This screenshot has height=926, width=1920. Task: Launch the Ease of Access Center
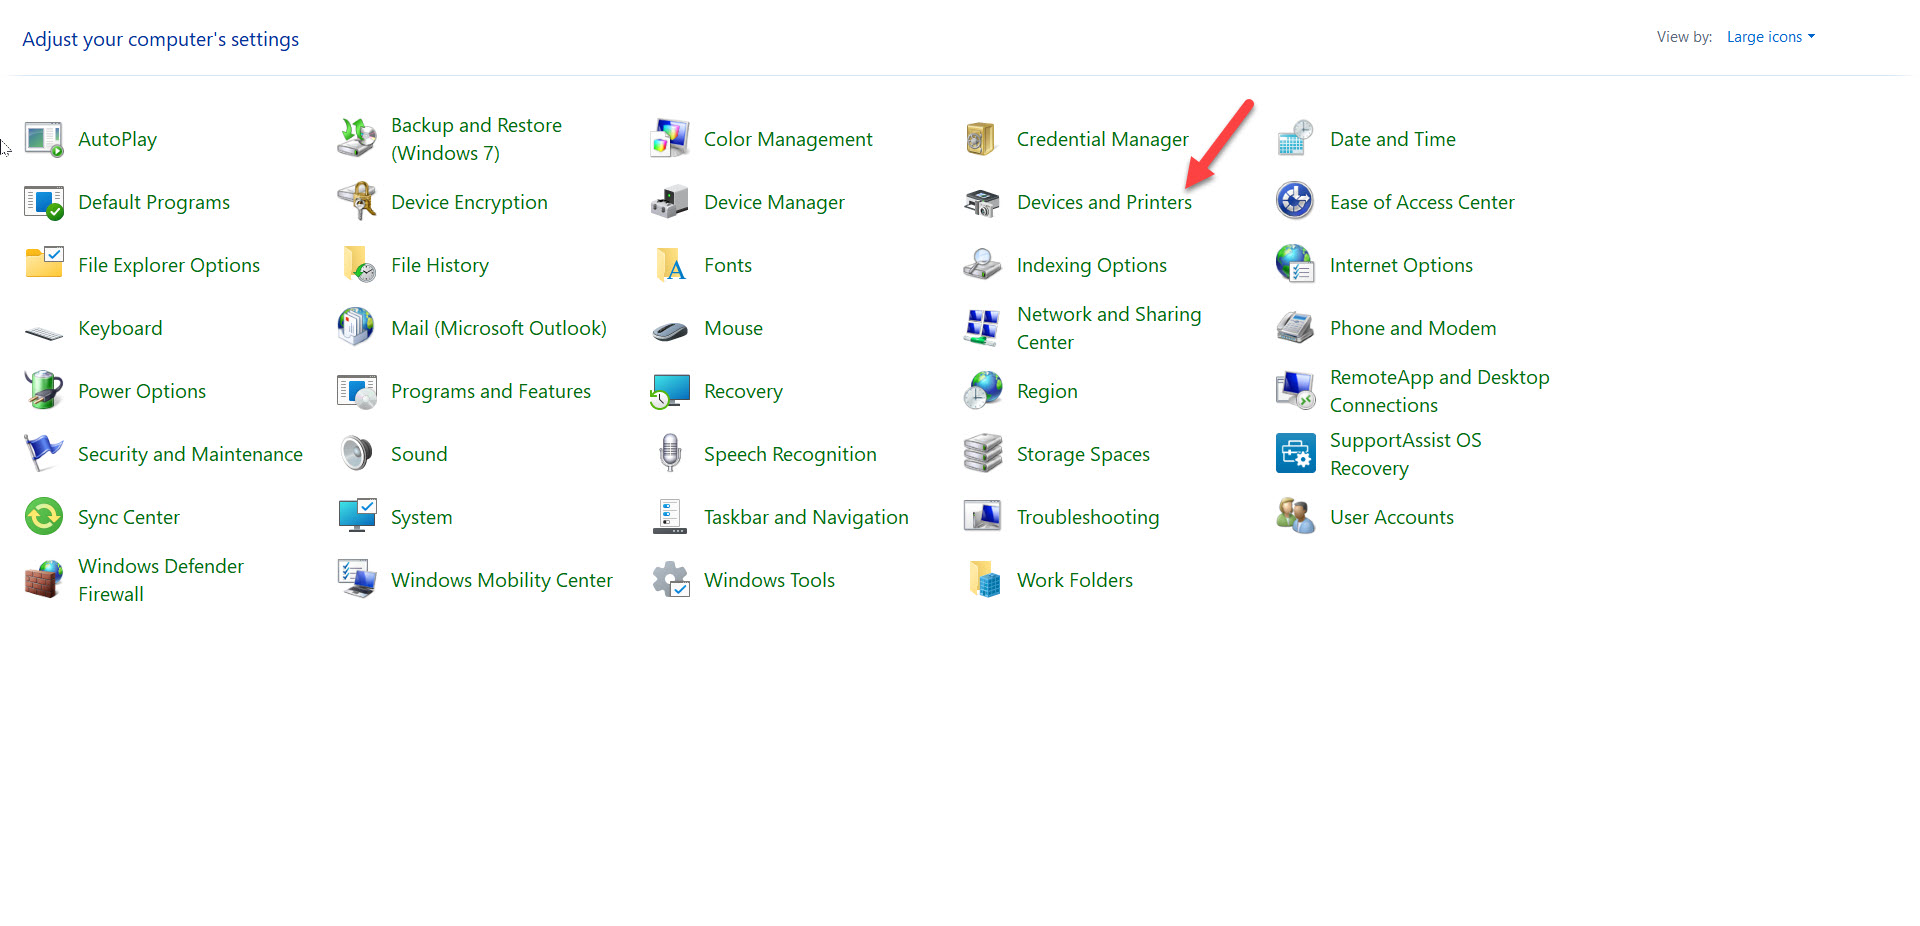(1422, 202)
